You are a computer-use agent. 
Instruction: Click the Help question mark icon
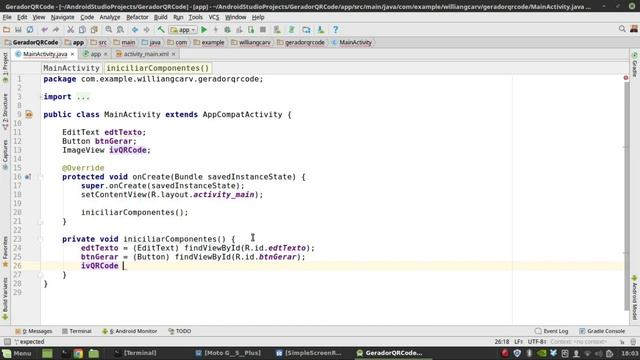[x=335, y=29]
